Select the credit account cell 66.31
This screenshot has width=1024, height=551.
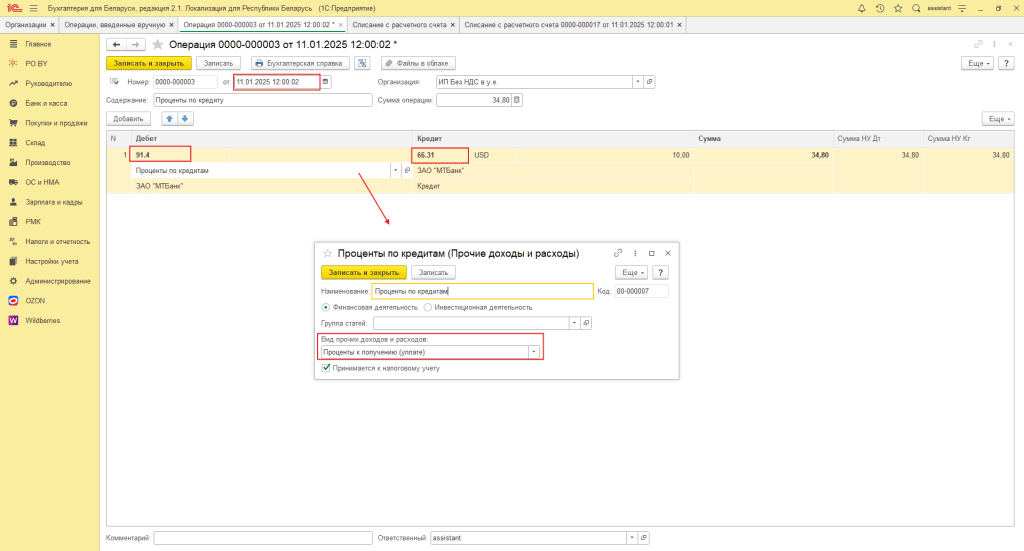440,155
